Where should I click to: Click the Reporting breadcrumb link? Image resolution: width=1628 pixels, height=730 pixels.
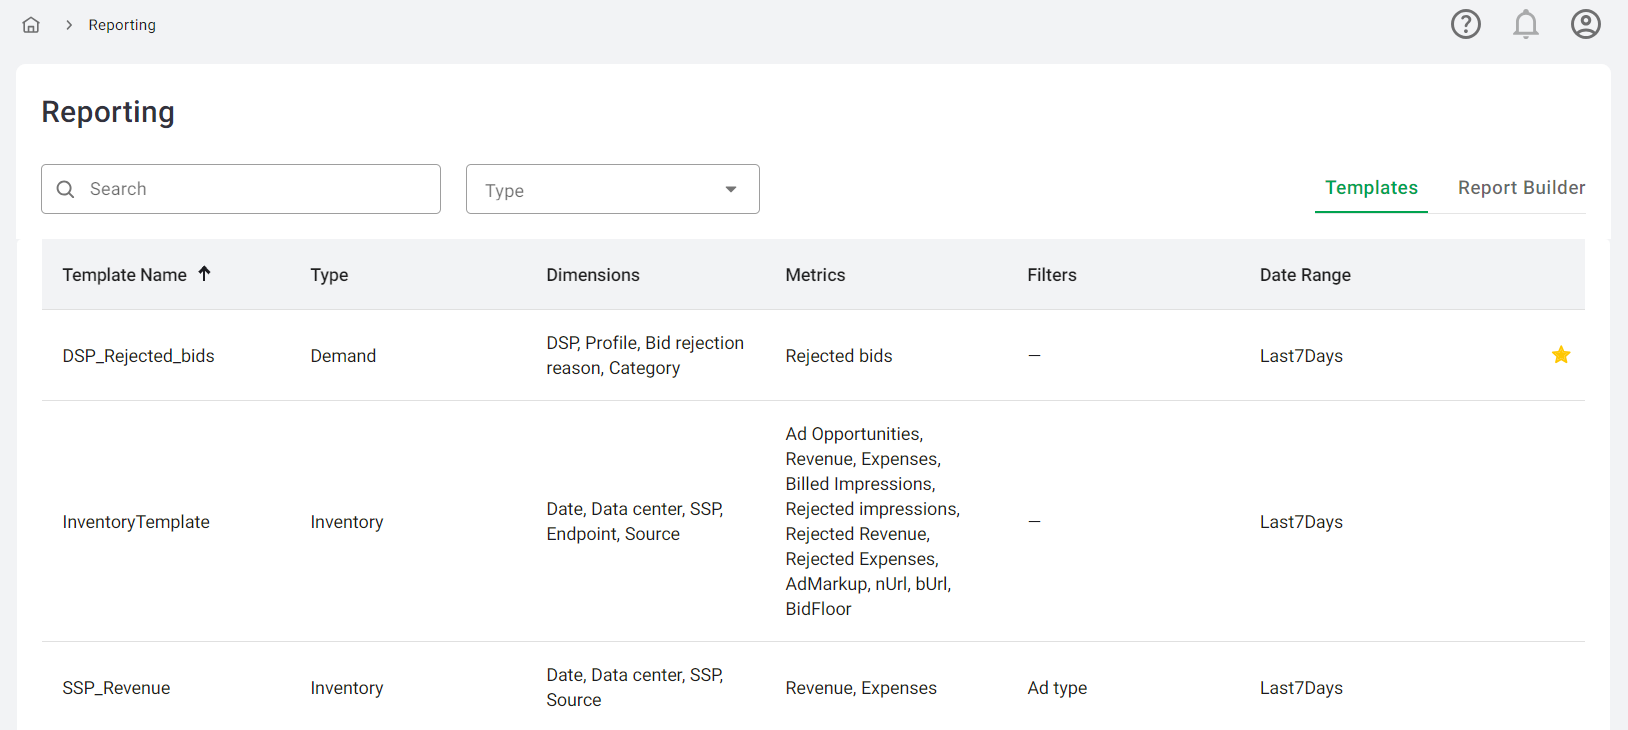point(122,25)
